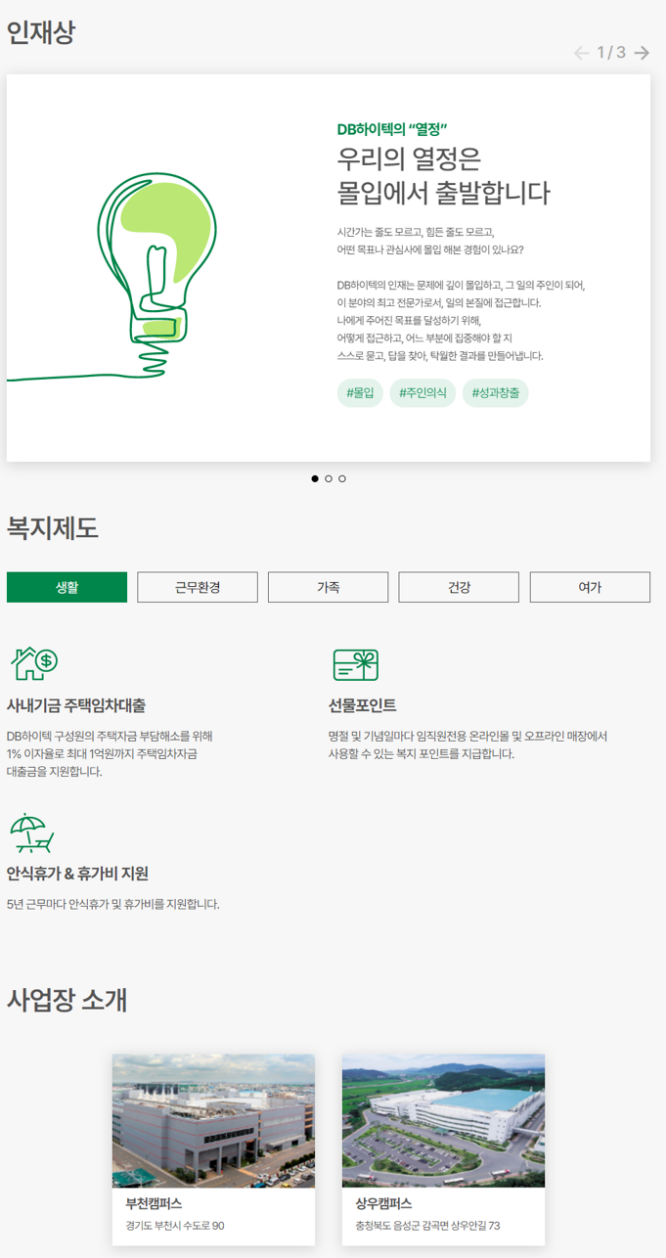Click the gift card icon

click(x=356, y=664)
